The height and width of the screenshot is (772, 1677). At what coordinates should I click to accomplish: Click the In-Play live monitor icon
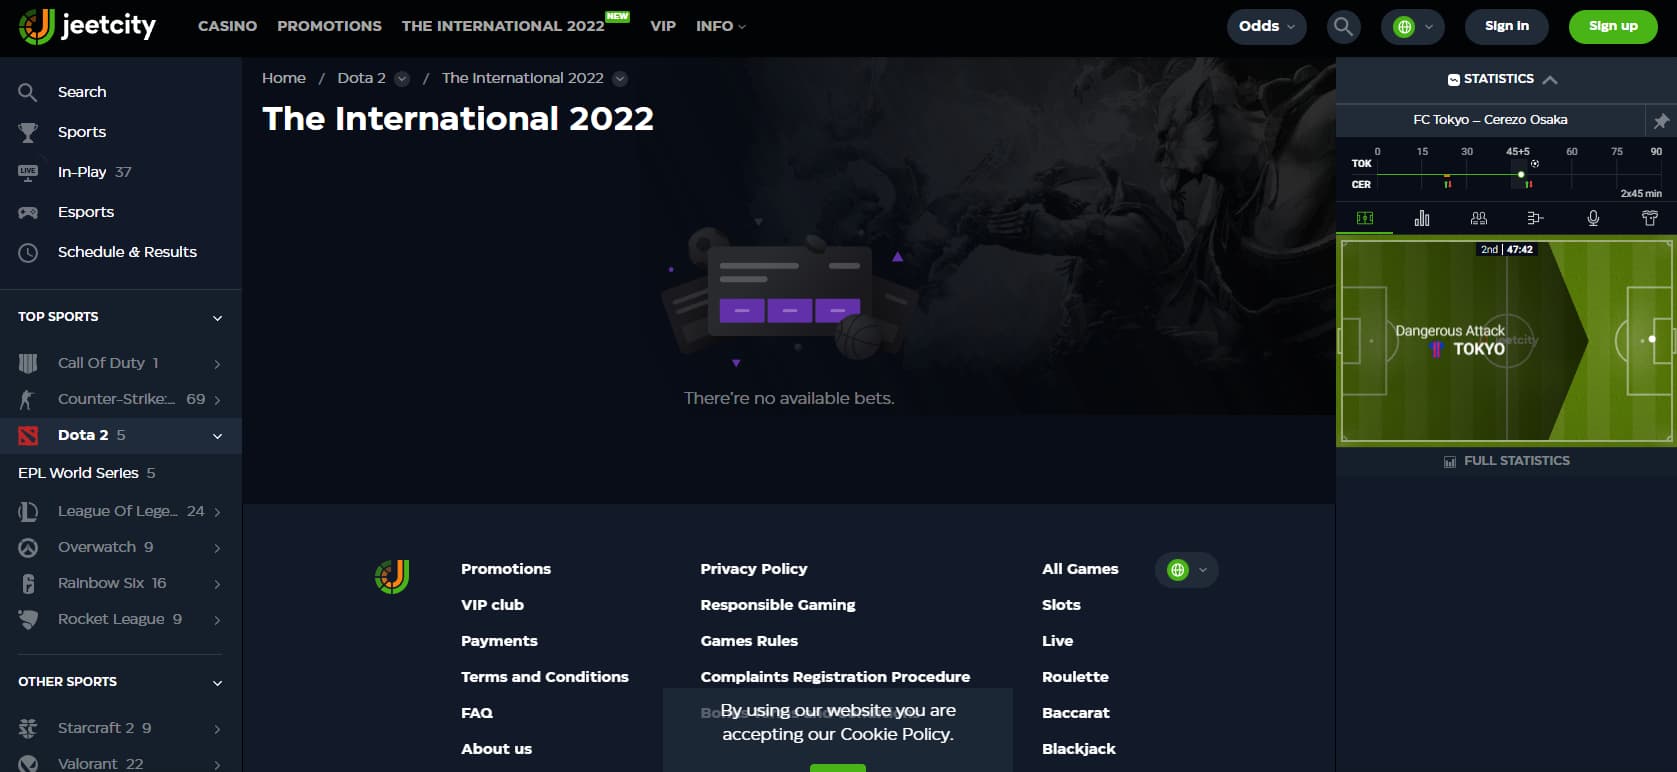coord(28,172)
